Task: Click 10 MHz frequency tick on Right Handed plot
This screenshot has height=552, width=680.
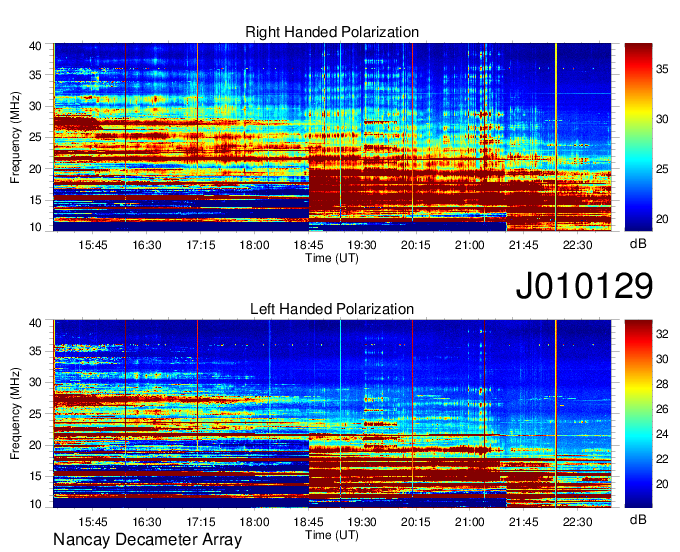Action: (x=35, y=227)
